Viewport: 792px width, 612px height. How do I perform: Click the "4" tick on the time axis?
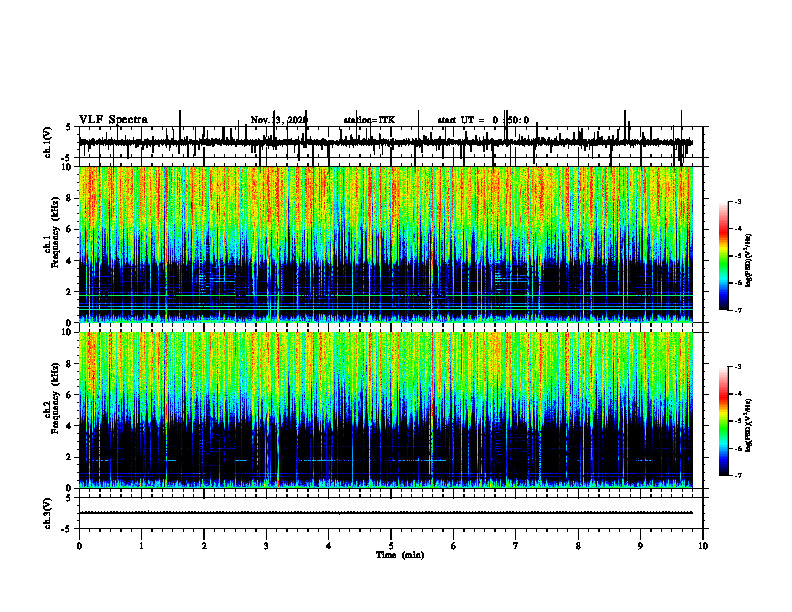(329, 546)
